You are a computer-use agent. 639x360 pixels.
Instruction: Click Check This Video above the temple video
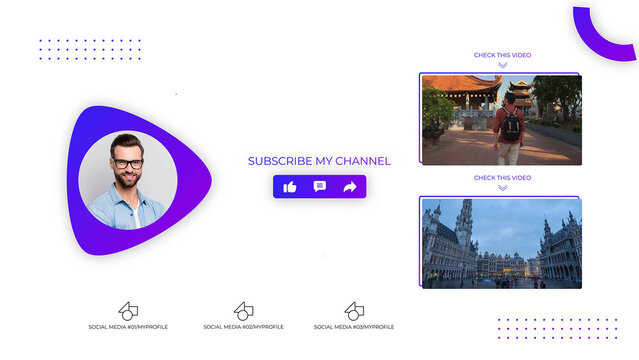click(x=502, y=55)
